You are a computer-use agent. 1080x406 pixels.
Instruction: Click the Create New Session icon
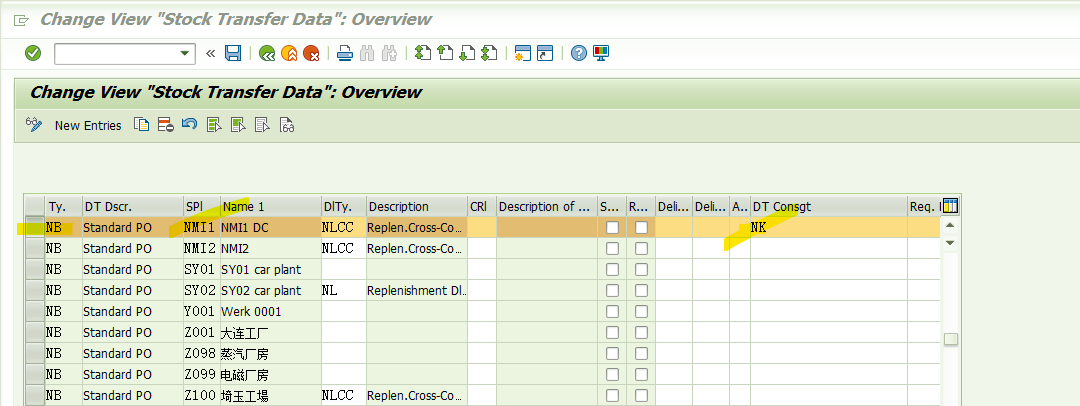(523, 53)
